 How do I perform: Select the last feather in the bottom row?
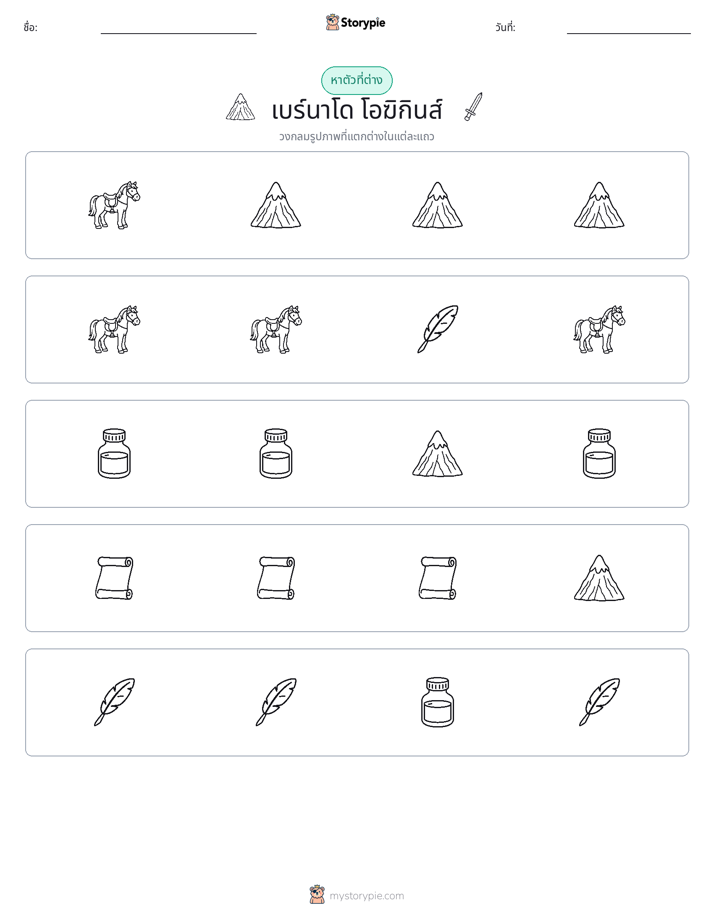599,702
